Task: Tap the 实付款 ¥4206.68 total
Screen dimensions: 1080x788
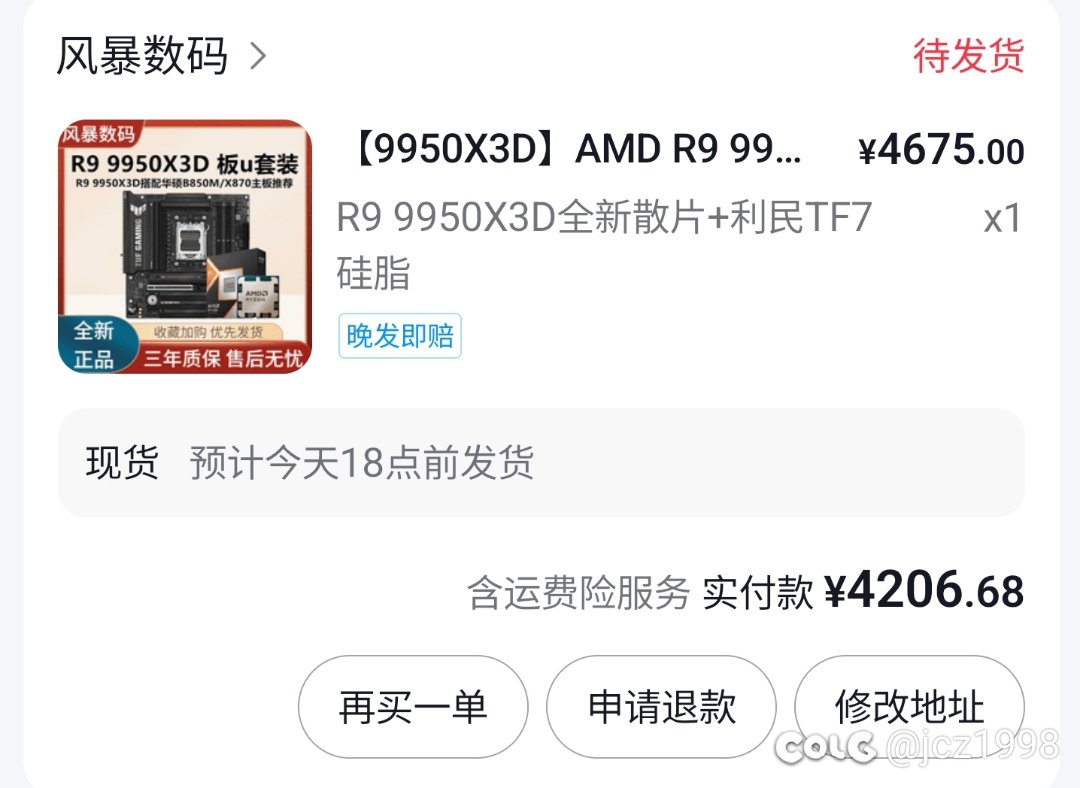Action: 863,591
